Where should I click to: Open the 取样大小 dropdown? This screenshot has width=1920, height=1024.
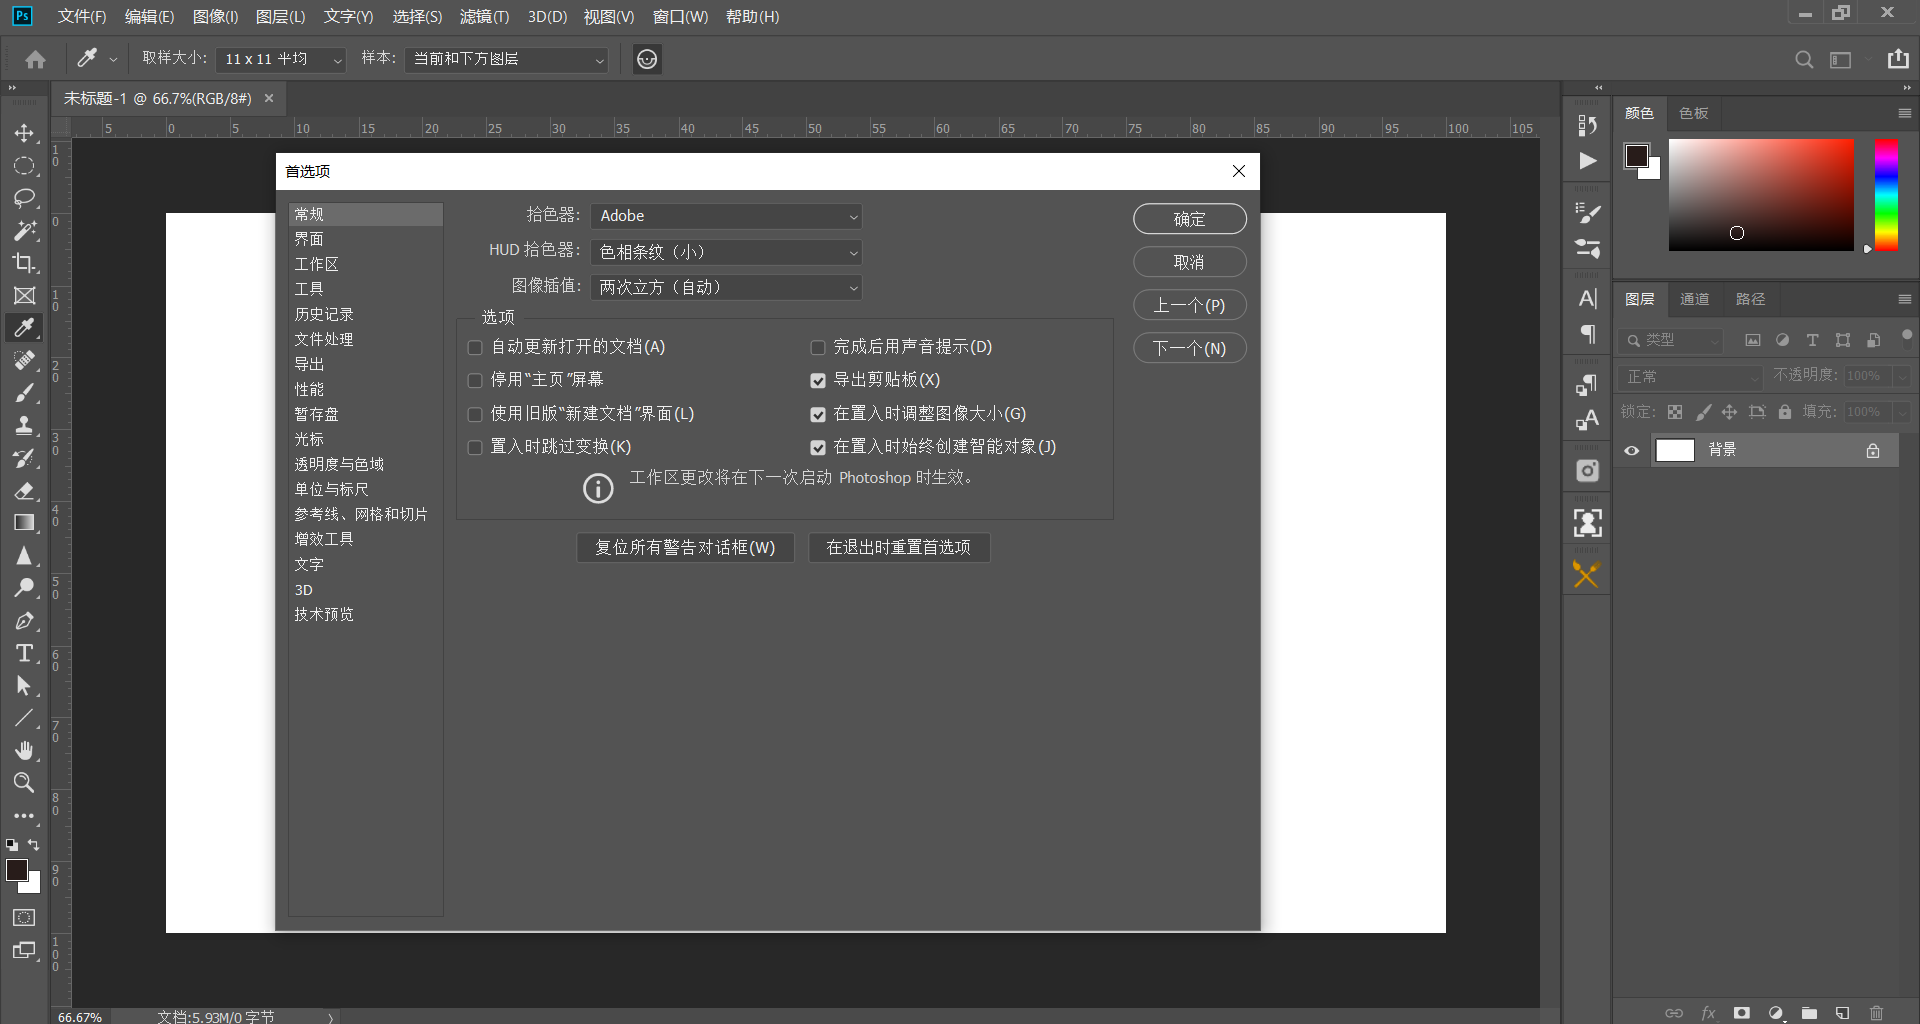tap(281, 60)
